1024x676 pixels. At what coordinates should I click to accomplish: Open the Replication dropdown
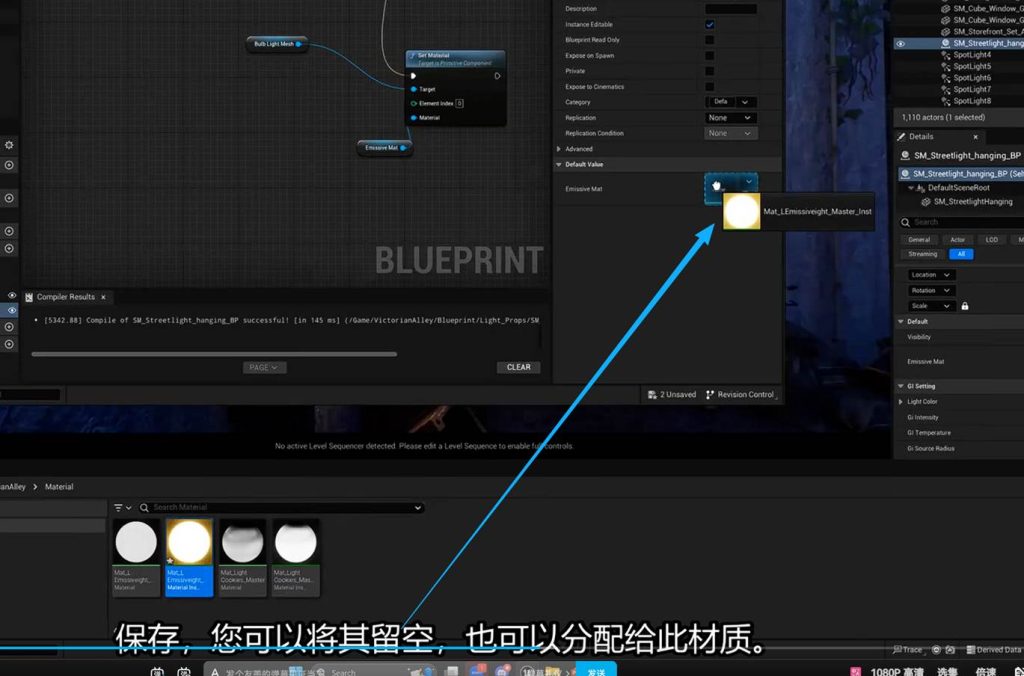tap(731, 118)
